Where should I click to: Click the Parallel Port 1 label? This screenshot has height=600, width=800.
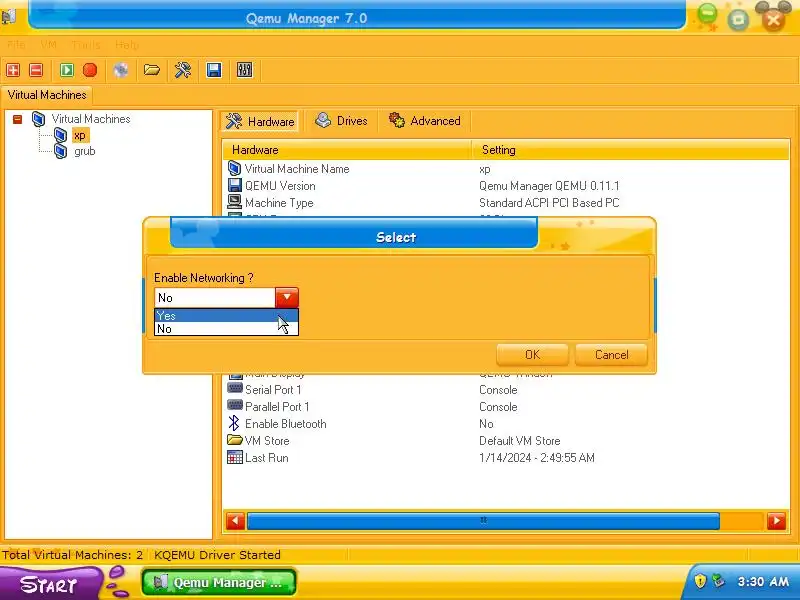pyautogui.click(x=277, y=407)
